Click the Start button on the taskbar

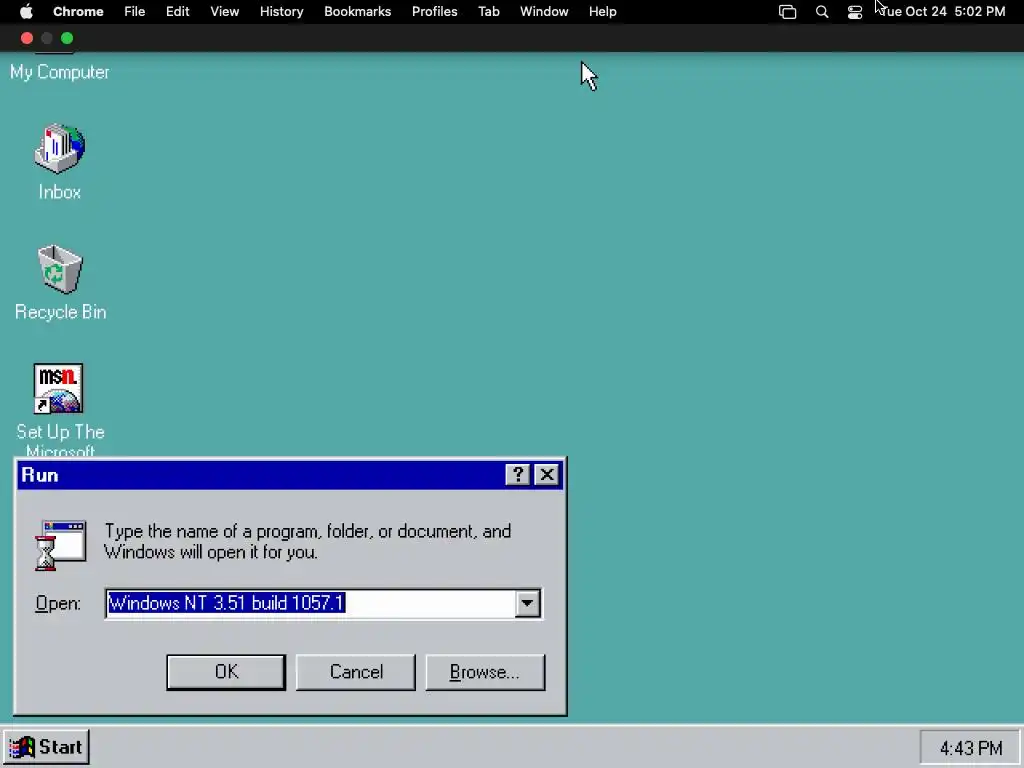[x=46, y=747]
